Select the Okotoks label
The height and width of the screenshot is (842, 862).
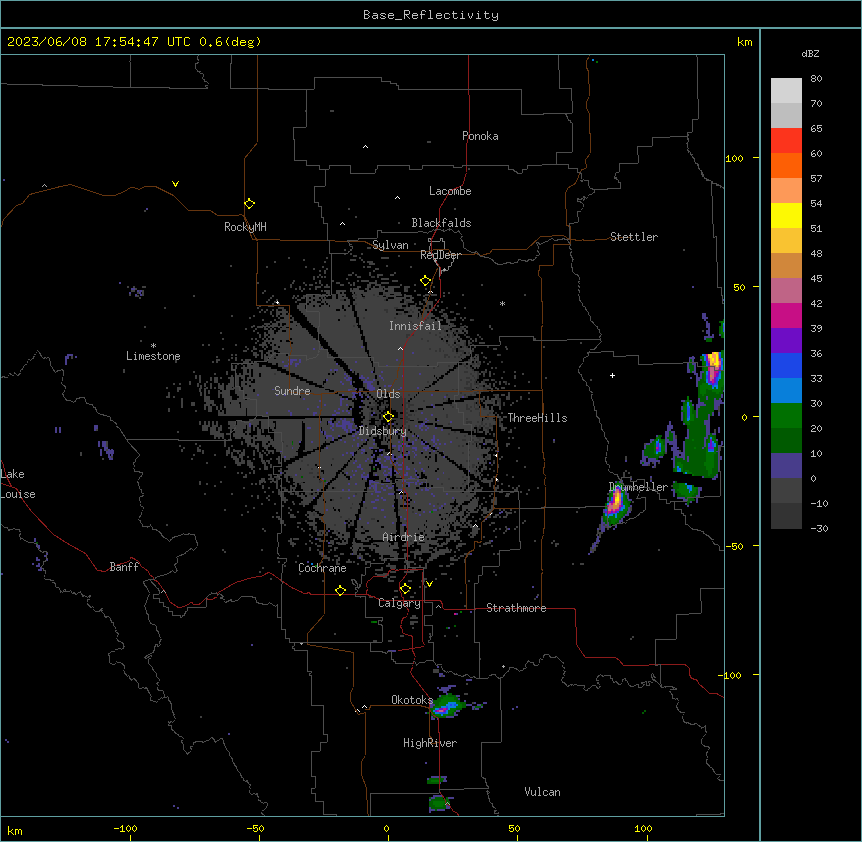[x=412, y=700]
